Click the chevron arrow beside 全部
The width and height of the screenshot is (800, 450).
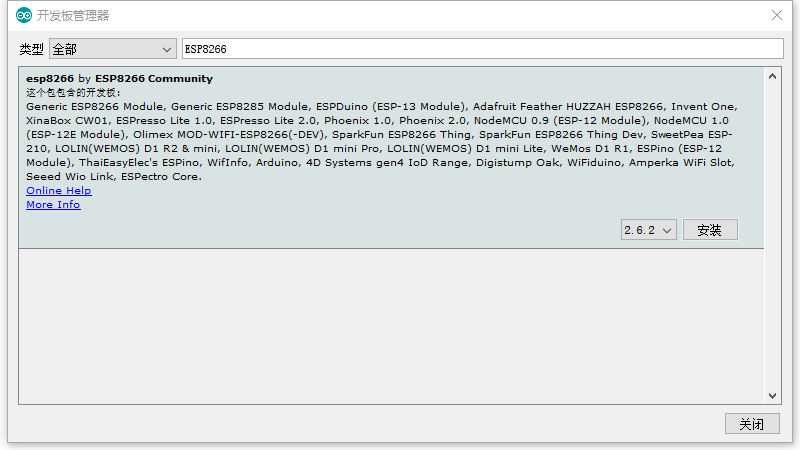click(166, 49)
